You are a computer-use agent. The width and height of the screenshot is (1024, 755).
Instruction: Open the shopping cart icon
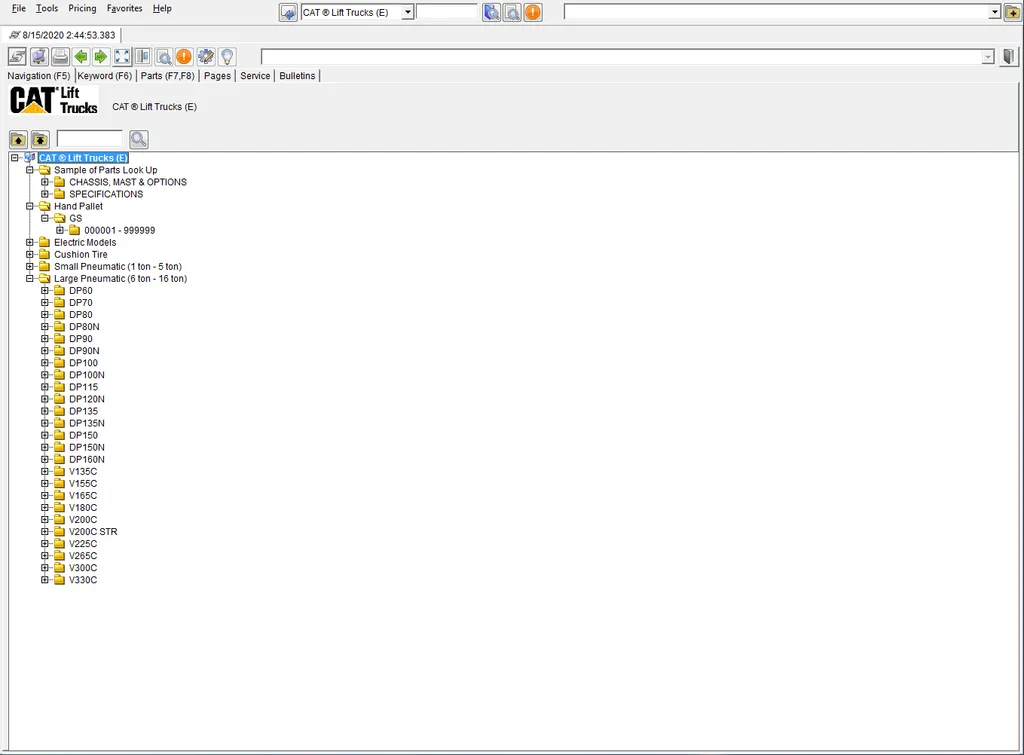click(39, 57)
